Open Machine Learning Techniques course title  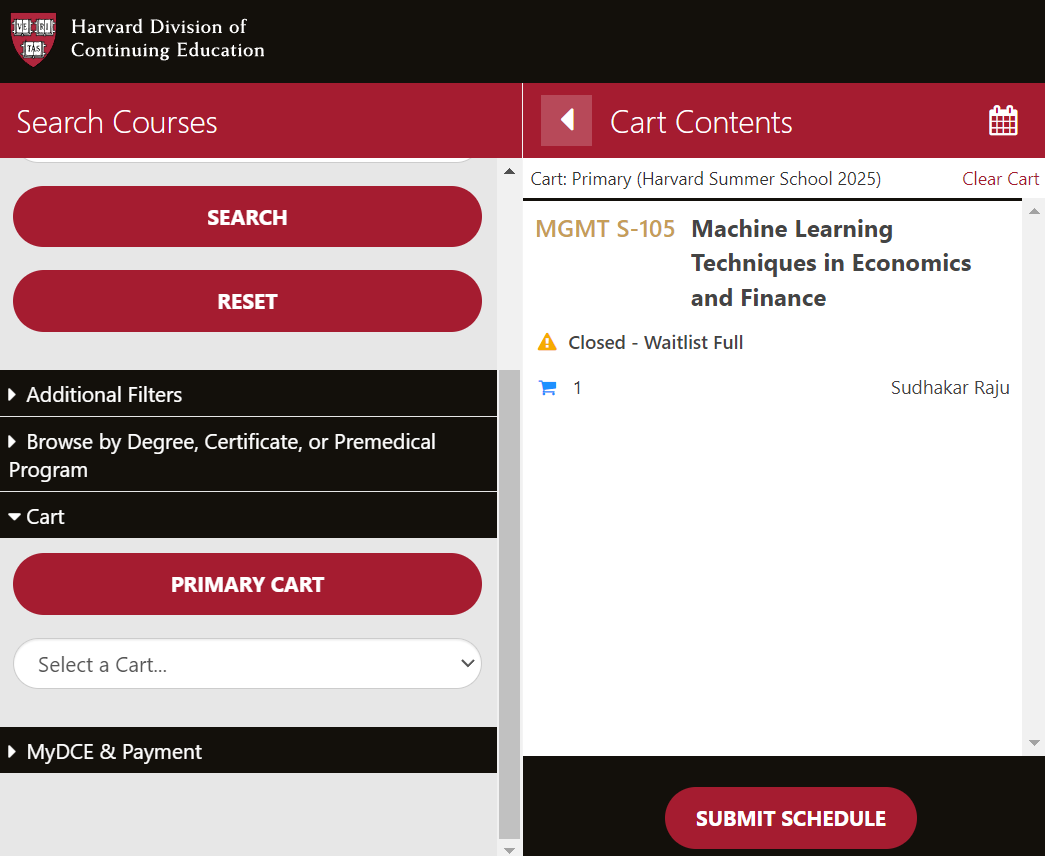point(830,263)
